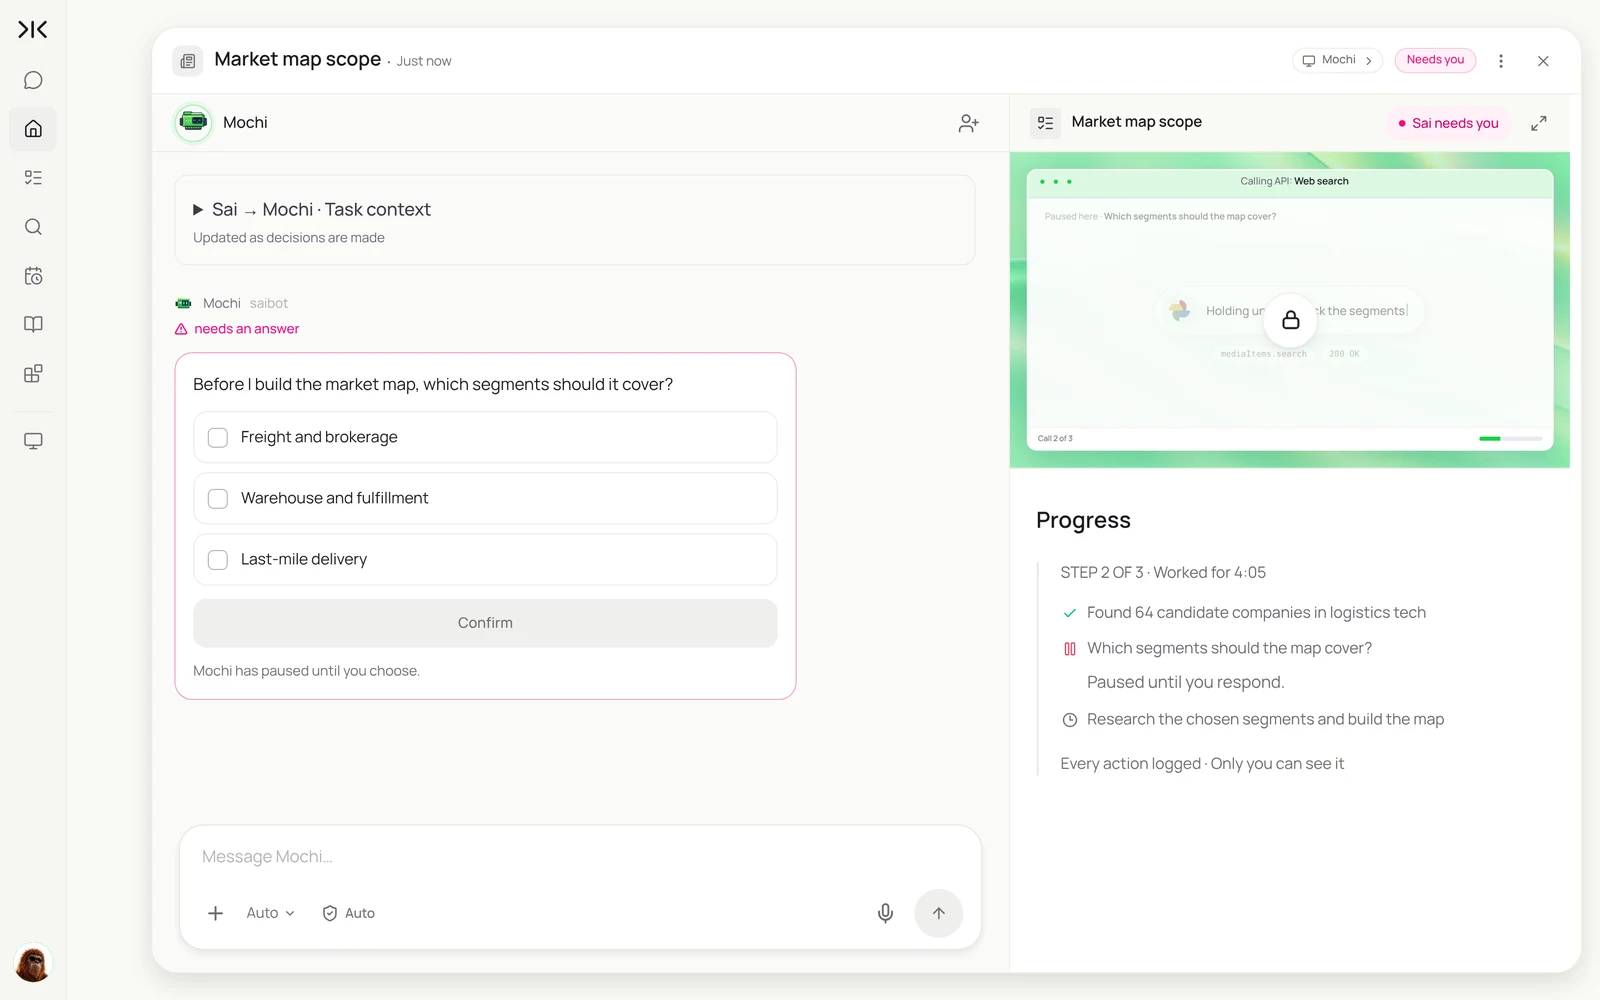The width and height of the screenshot is (1600, 1000).
Task: Check the Last-mile delivery option
Action: (218, 560)
